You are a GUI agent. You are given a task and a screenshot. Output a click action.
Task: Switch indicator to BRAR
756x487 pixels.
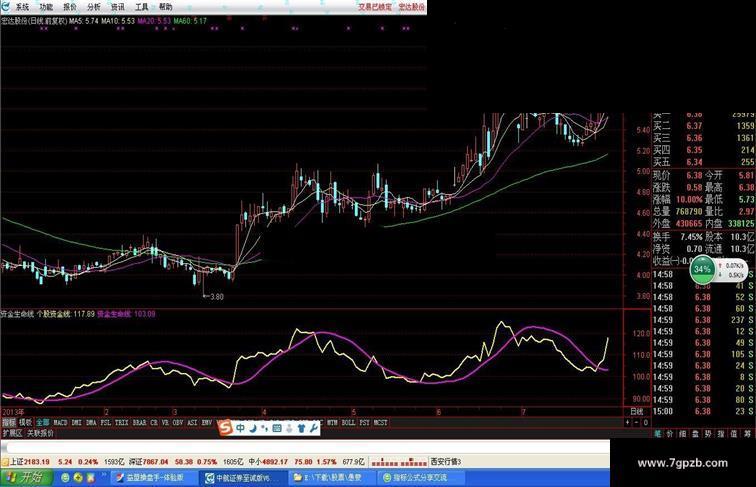[139, 422]
